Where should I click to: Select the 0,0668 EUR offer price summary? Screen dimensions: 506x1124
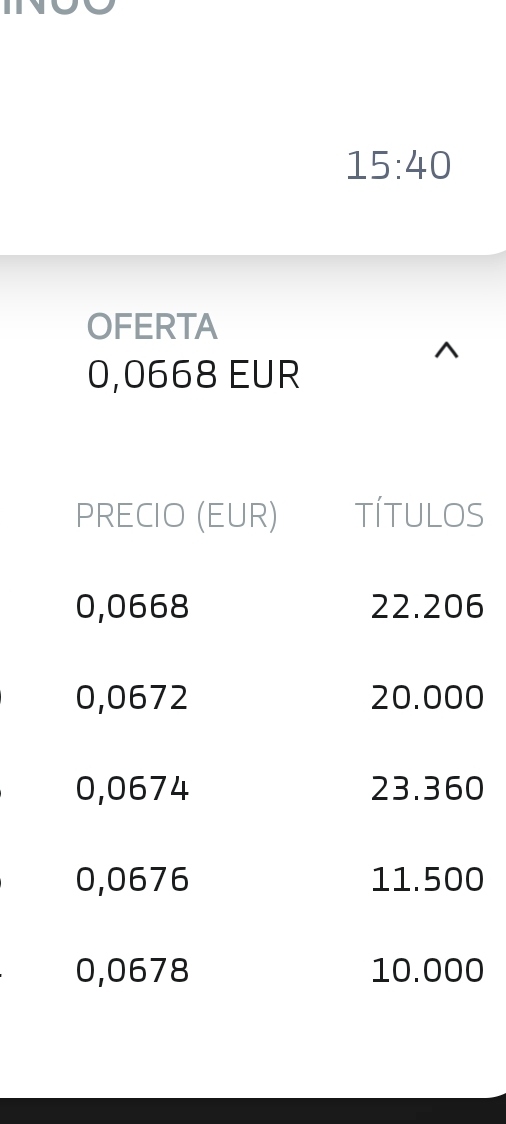194,375
